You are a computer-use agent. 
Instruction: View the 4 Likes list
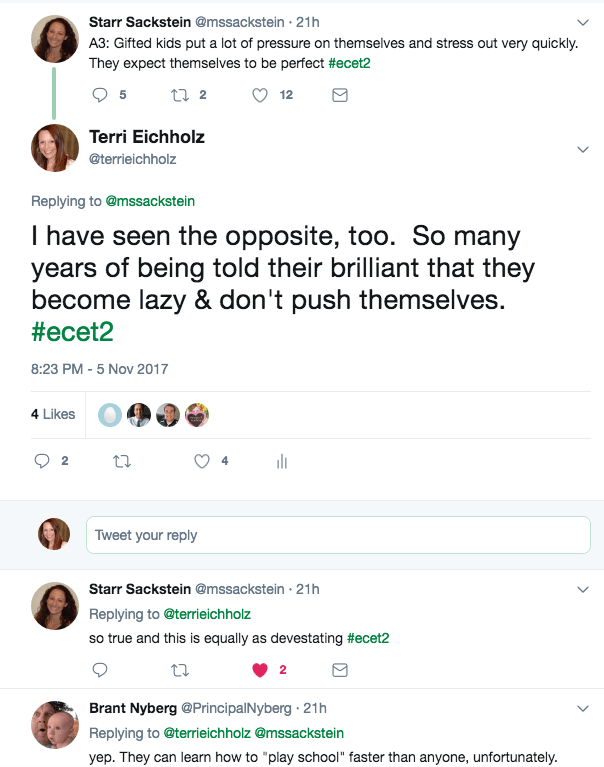(53, 414)
